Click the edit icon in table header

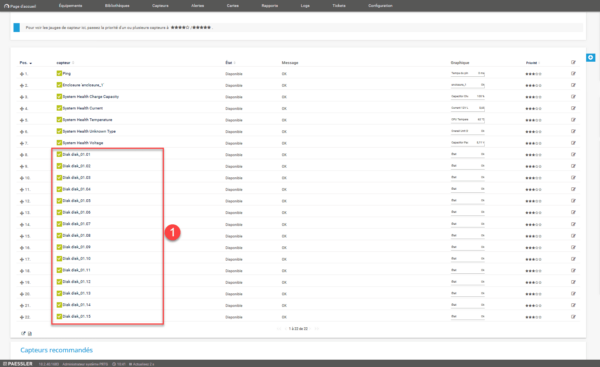(573, 62)
